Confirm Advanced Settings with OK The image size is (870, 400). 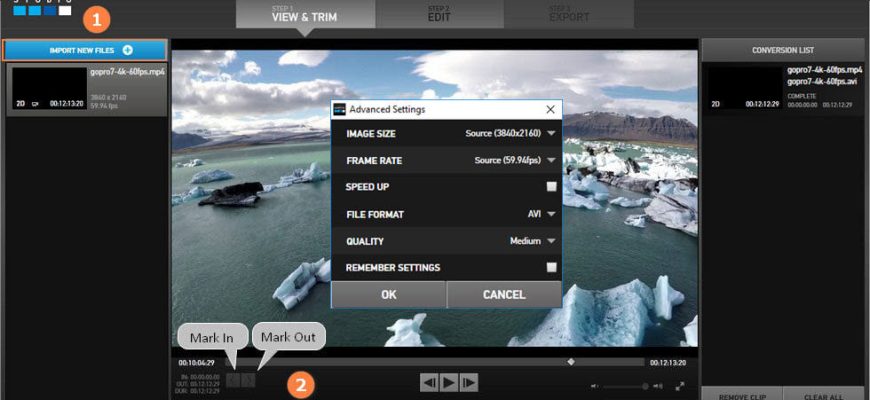(x=389, y=295)
